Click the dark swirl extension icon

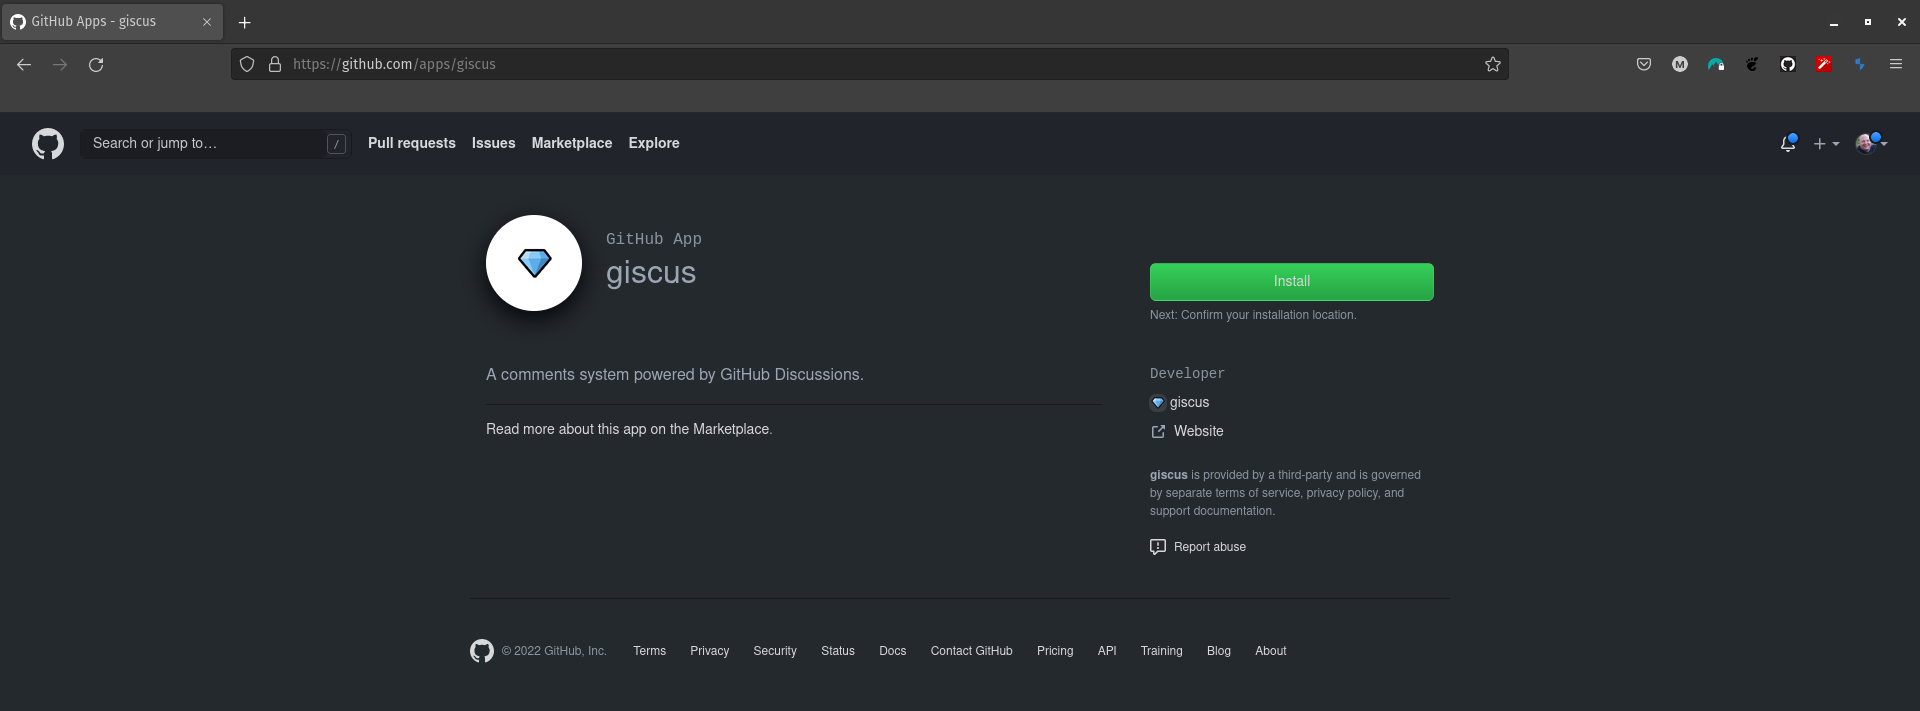(1752, 64)
